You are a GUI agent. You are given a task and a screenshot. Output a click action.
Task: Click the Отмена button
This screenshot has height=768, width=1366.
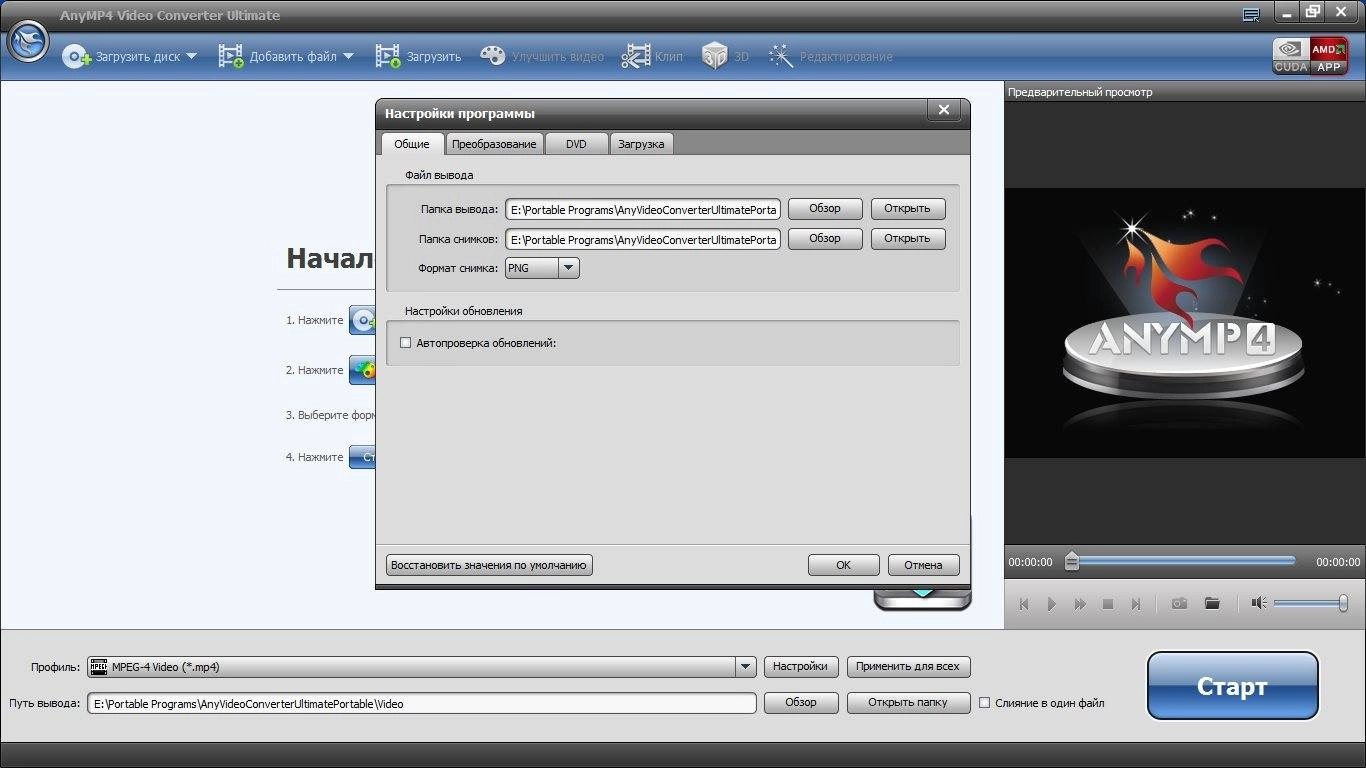click(924, 565)
